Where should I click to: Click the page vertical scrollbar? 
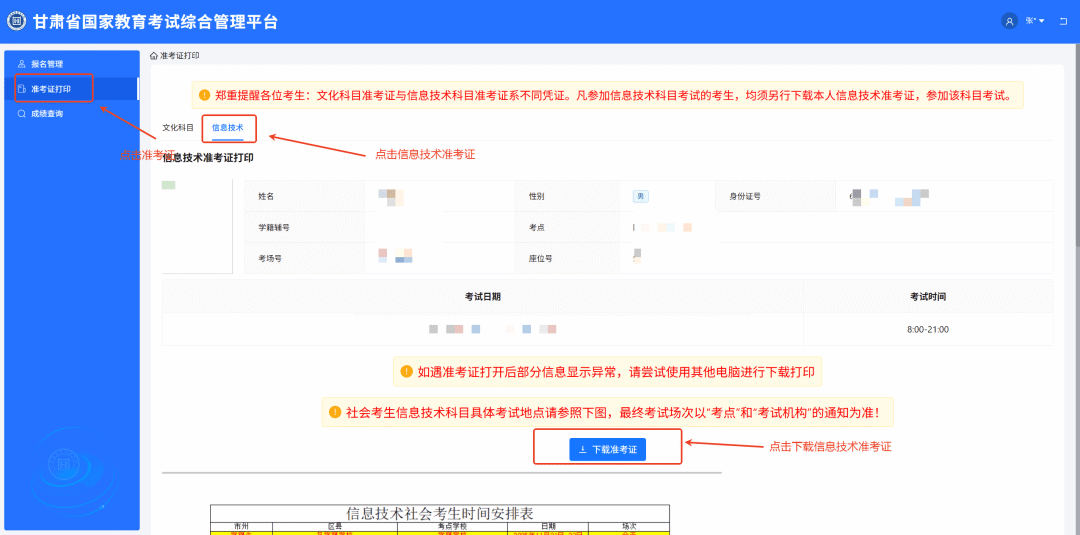tap(1075, 150)
